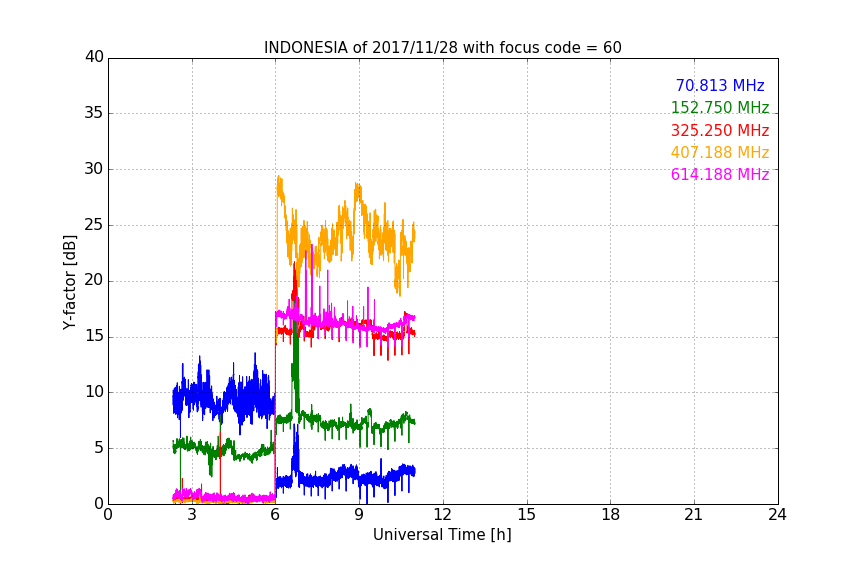
Task: Click the x-axis tick label 12
Action: coord(443,515)
